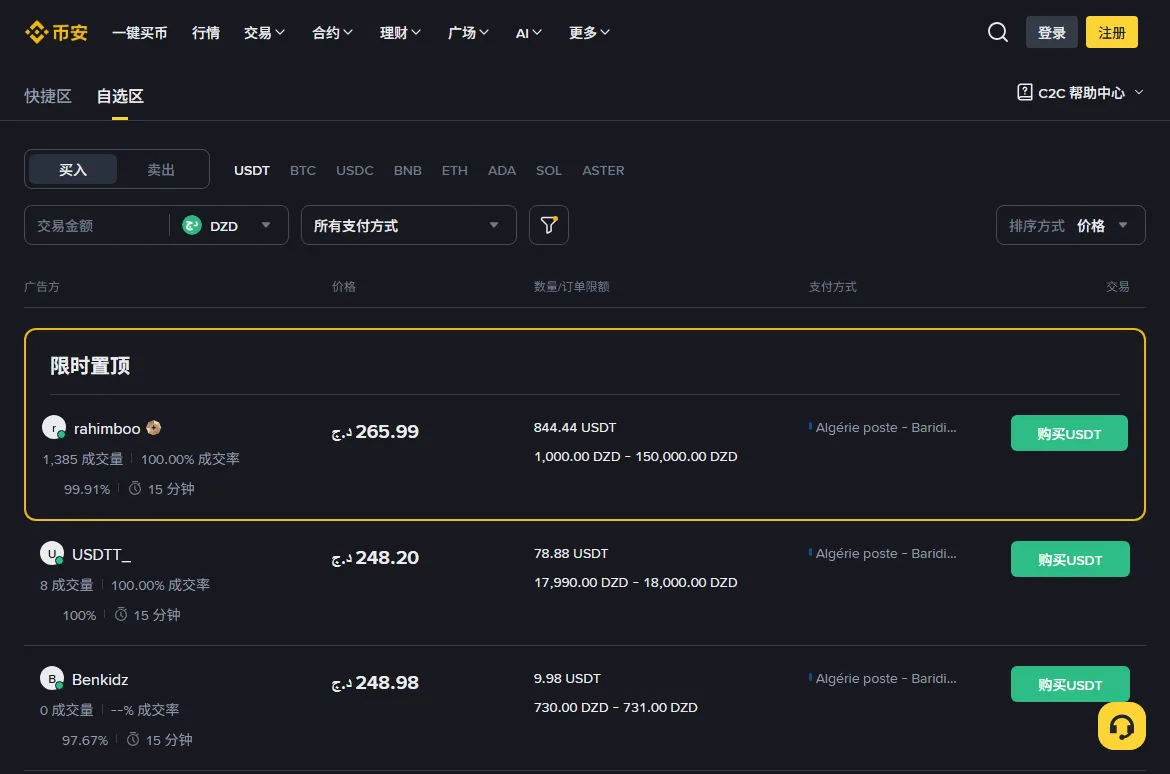Click the 登录 login button

pyautogui.click(x=1051, y=32)
